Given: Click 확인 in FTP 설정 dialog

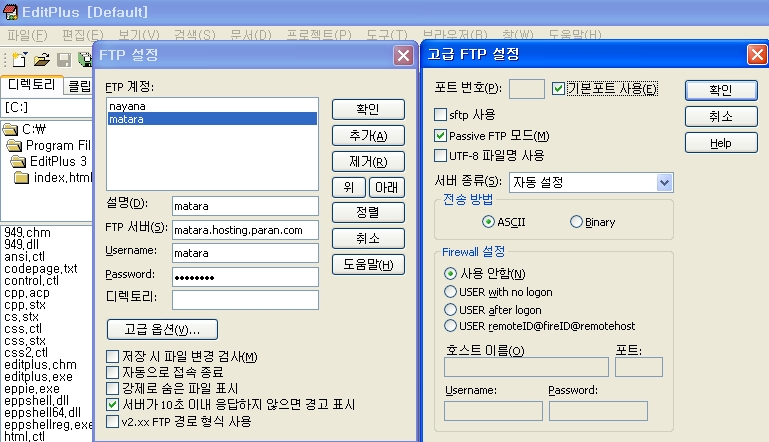Looking at the screenshot, I should pyautogui.click(x=368, y=109).
